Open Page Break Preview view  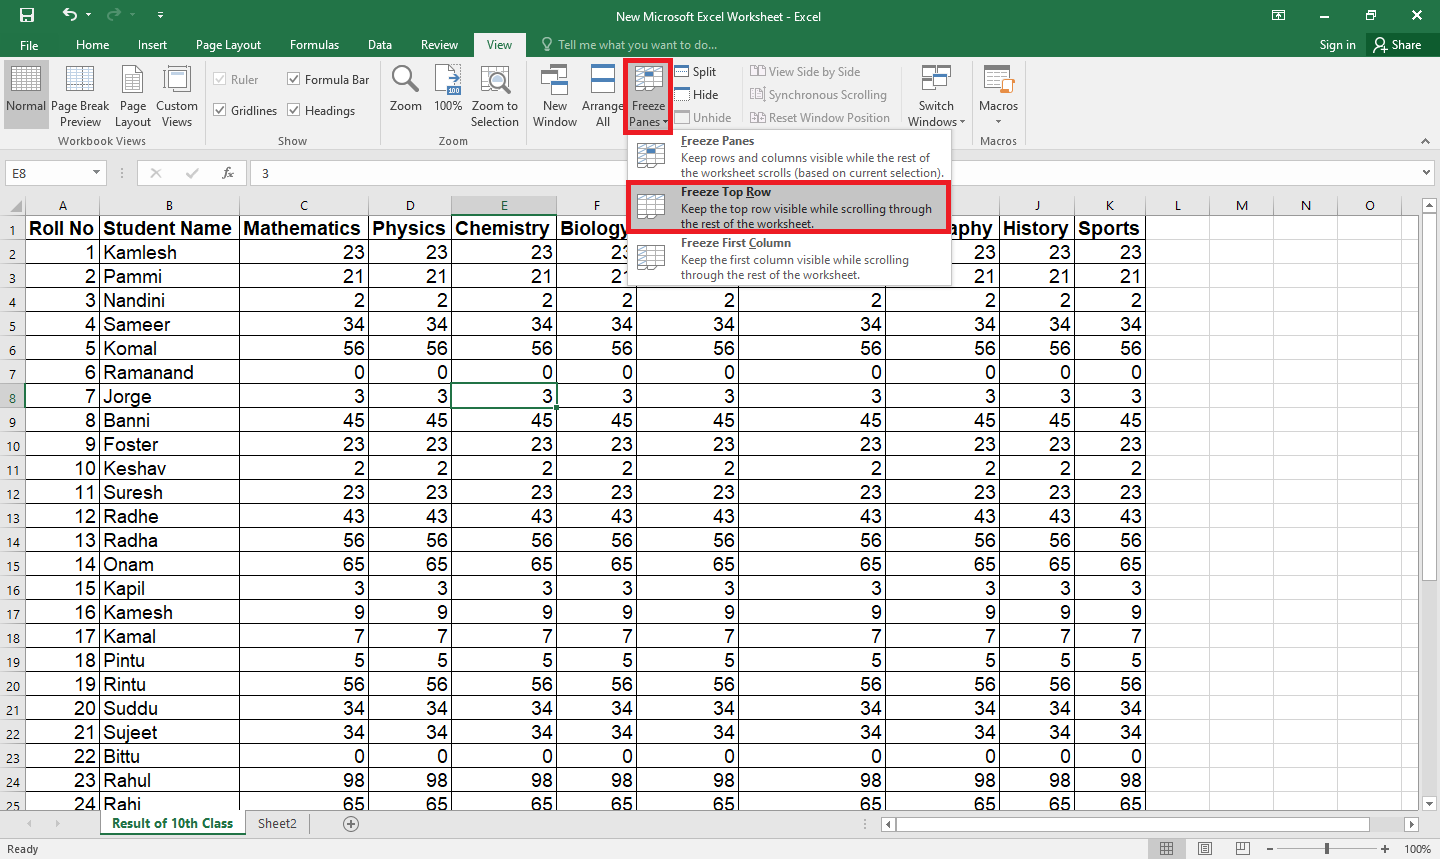tap(80, 95)
